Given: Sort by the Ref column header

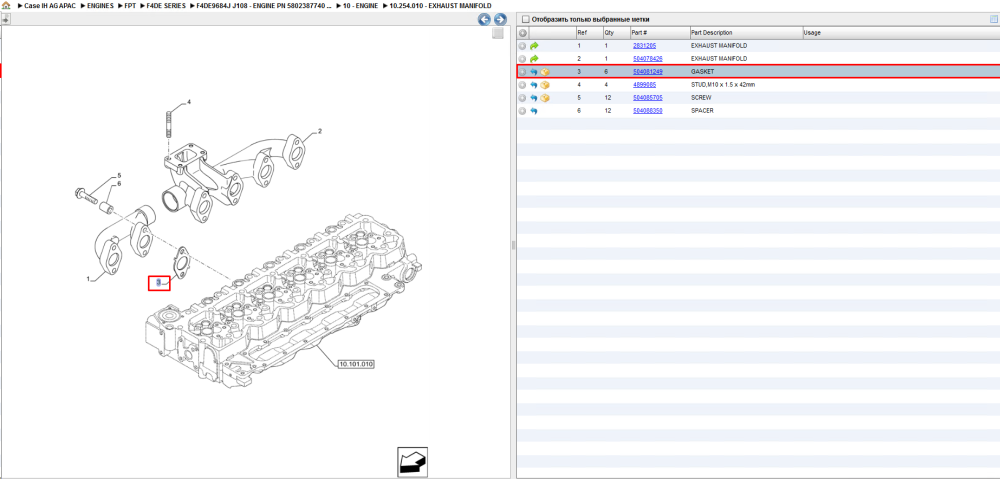Looking at the screenshot, I should click(589, 33).
